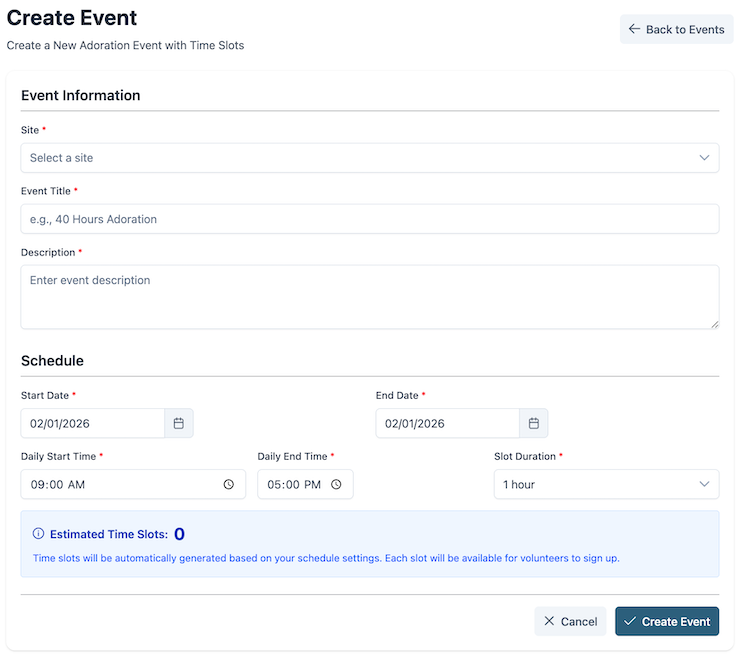Image resolution: width=740 pixels, height=658 pixels.
Task: Select the hour '09' in Daily Start Time
Action: click(x=38, y=484)
